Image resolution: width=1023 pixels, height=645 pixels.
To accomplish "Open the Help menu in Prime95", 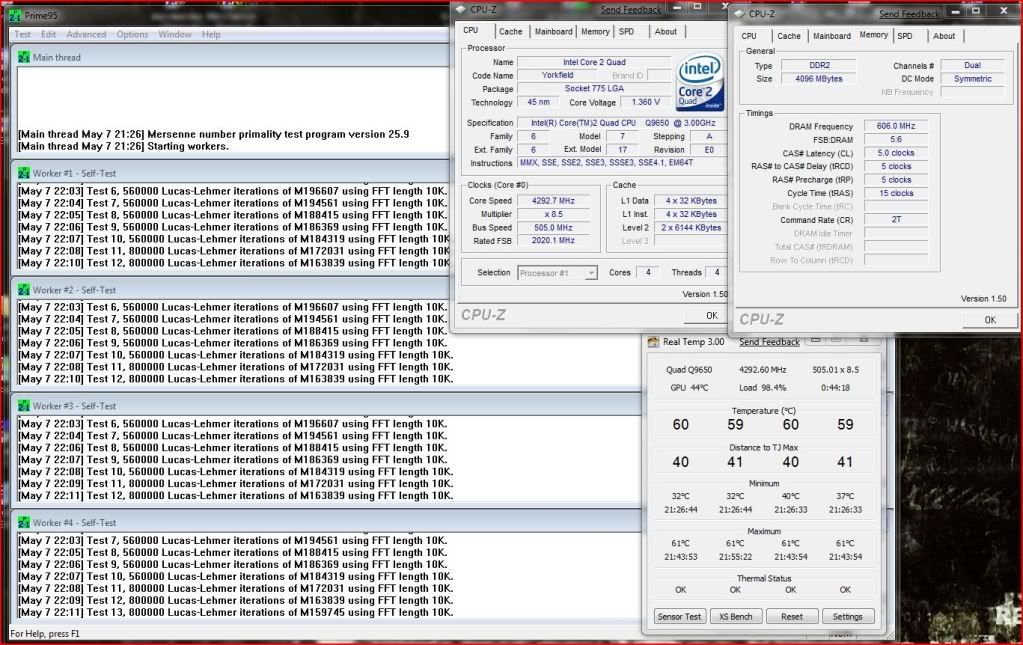I will [211, 34].
